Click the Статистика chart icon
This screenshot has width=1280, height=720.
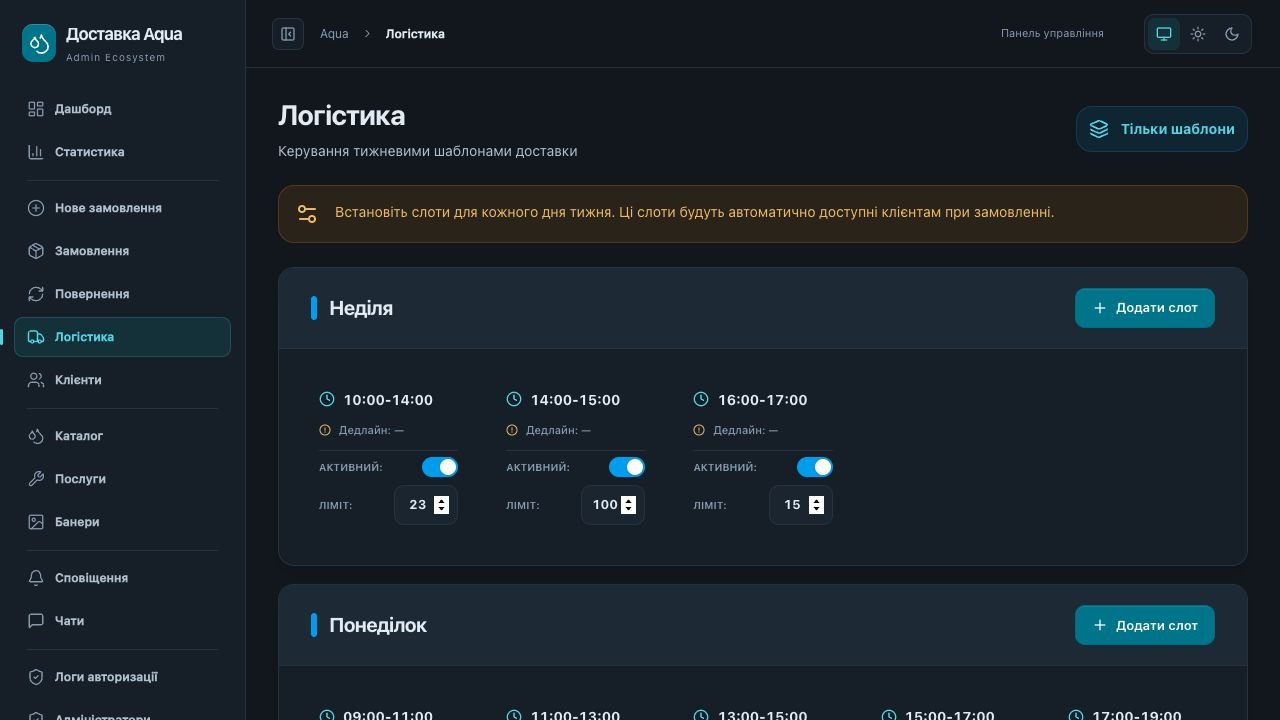pyautogui.click(x=36, y=152)
